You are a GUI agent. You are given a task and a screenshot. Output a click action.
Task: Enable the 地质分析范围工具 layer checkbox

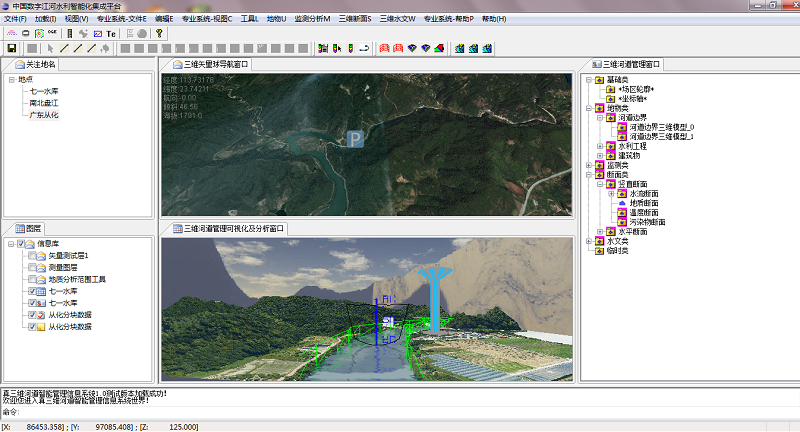pos(32,279)
